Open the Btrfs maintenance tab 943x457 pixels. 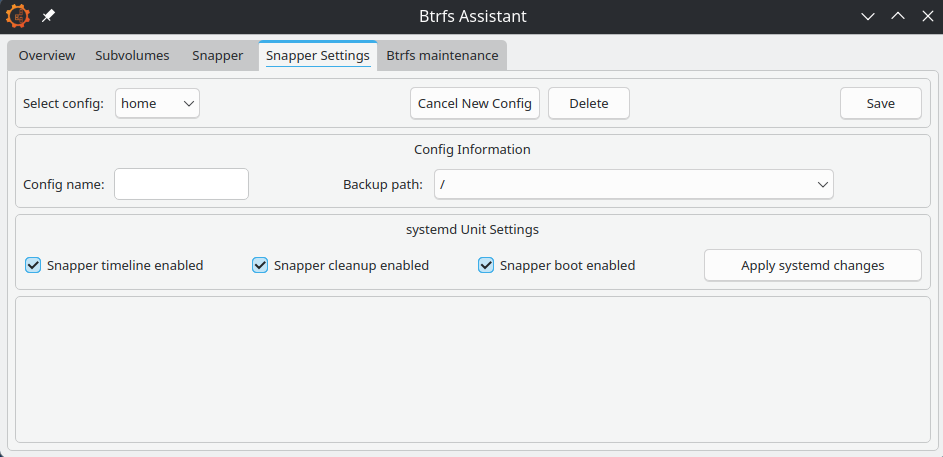coord(442,56)
